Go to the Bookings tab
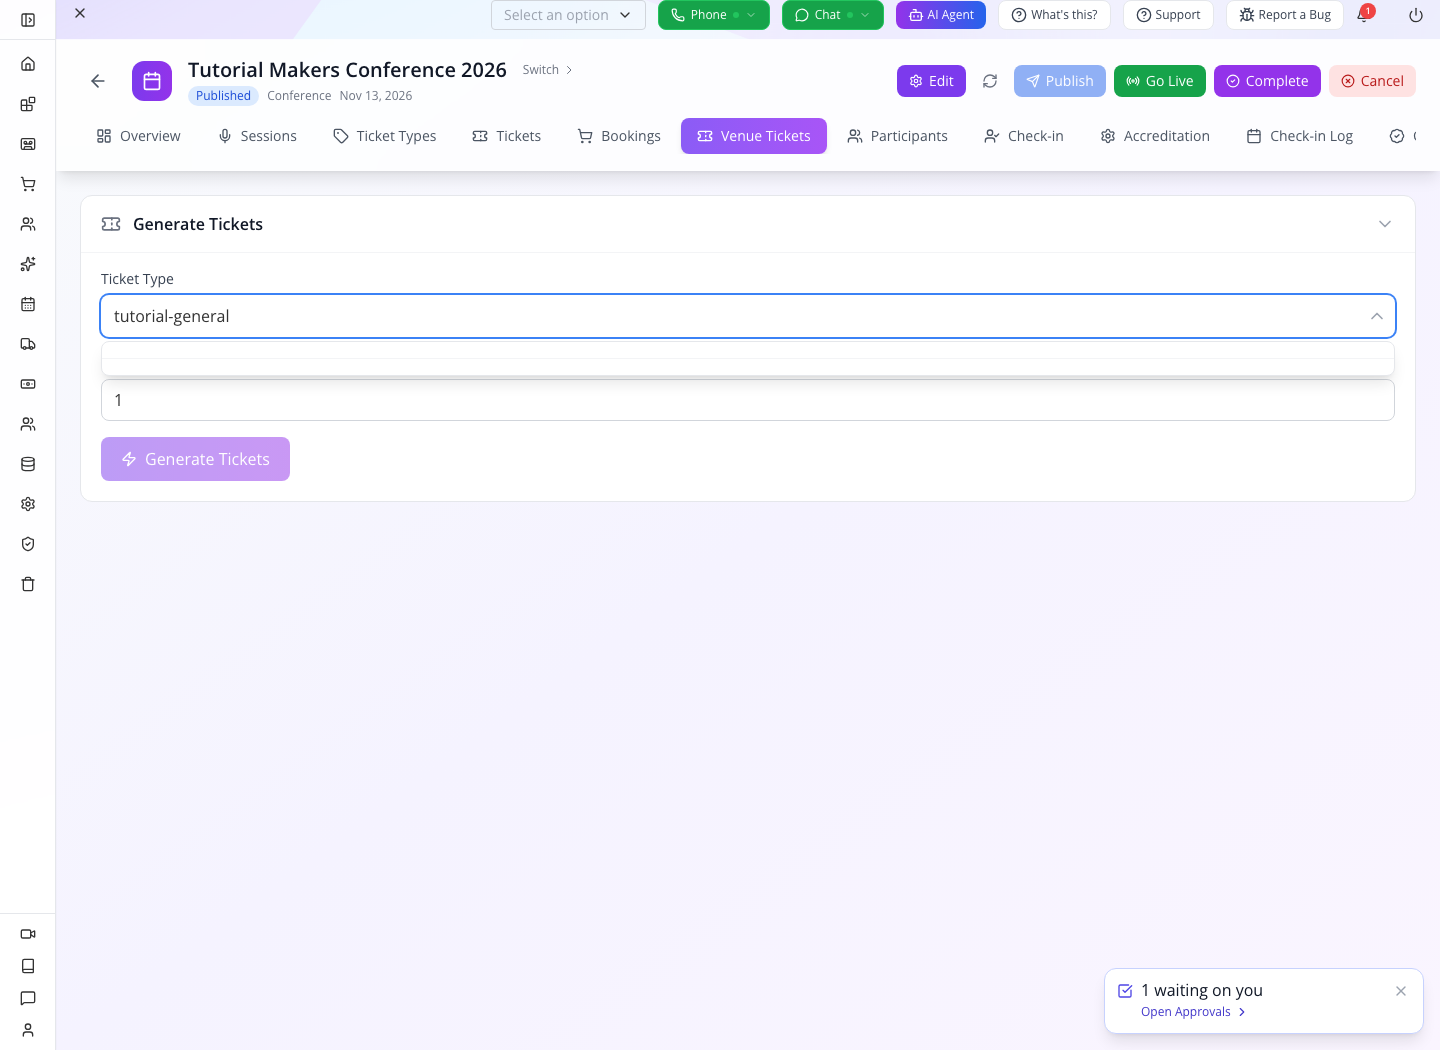Screen dimensions: 1440x1050 click(619, 136)
